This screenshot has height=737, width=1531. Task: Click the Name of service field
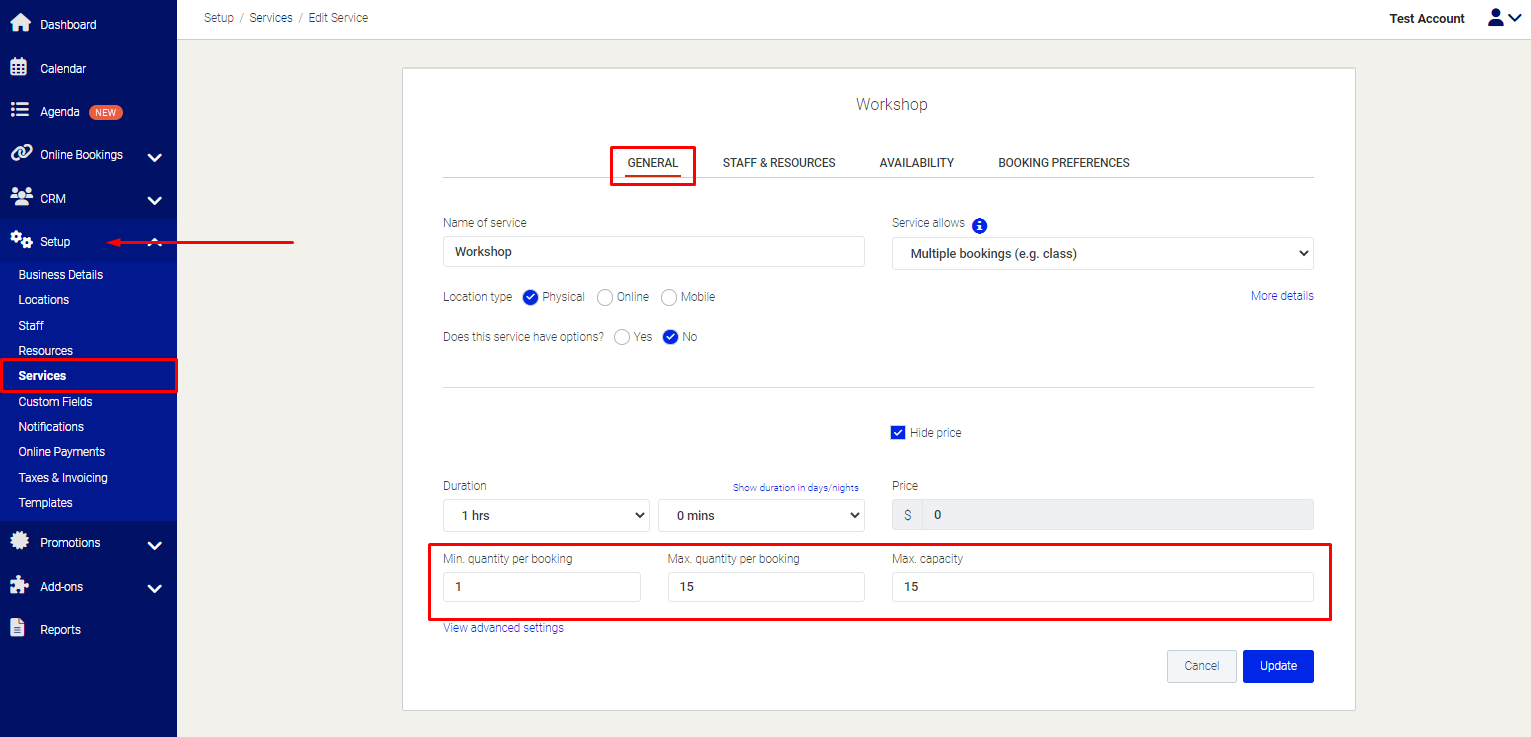coord(654,252)
